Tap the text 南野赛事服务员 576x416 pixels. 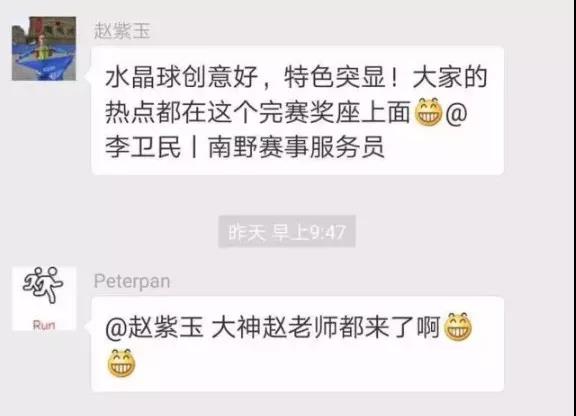tap(296, 147)
